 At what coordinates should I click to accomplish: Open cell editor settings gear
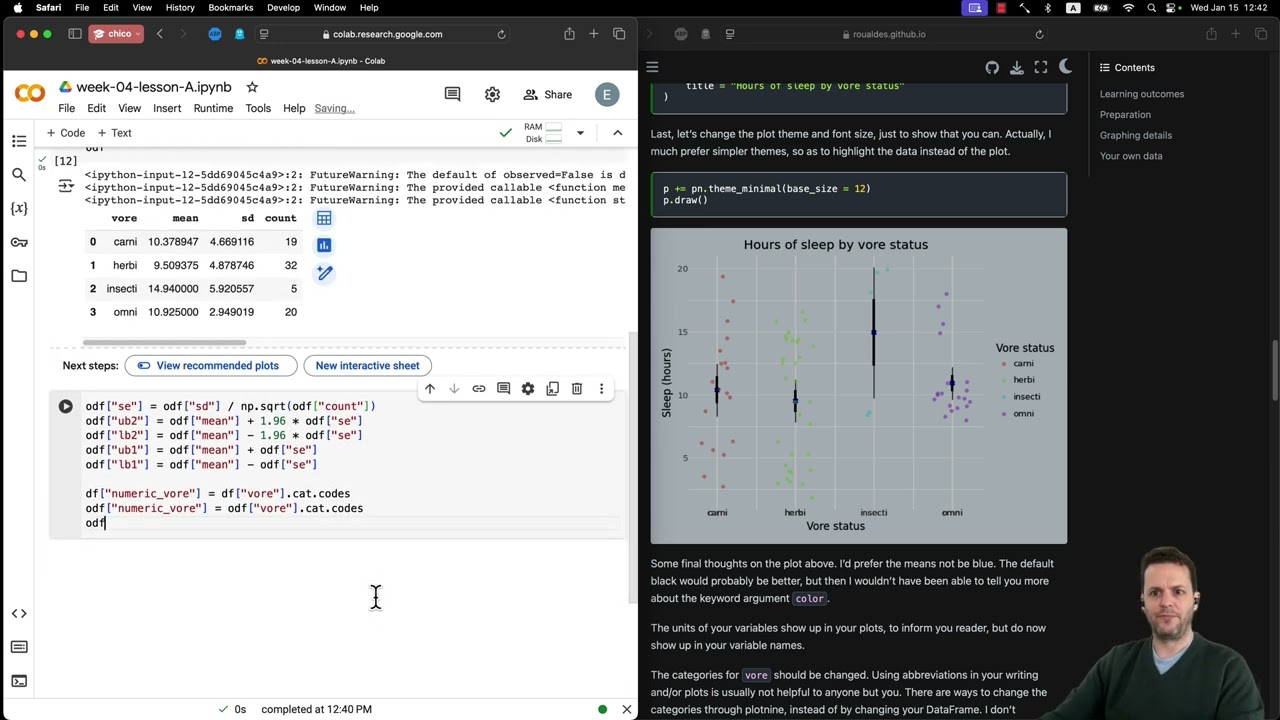[528, 389]
